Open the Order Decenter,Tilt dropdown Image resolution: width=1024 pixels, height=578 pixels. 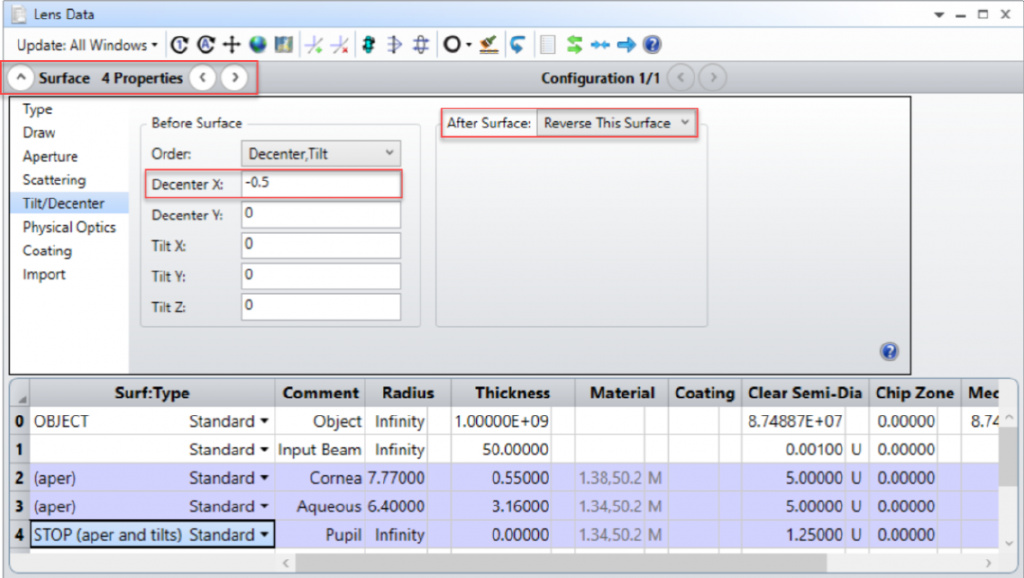(321, 153)
